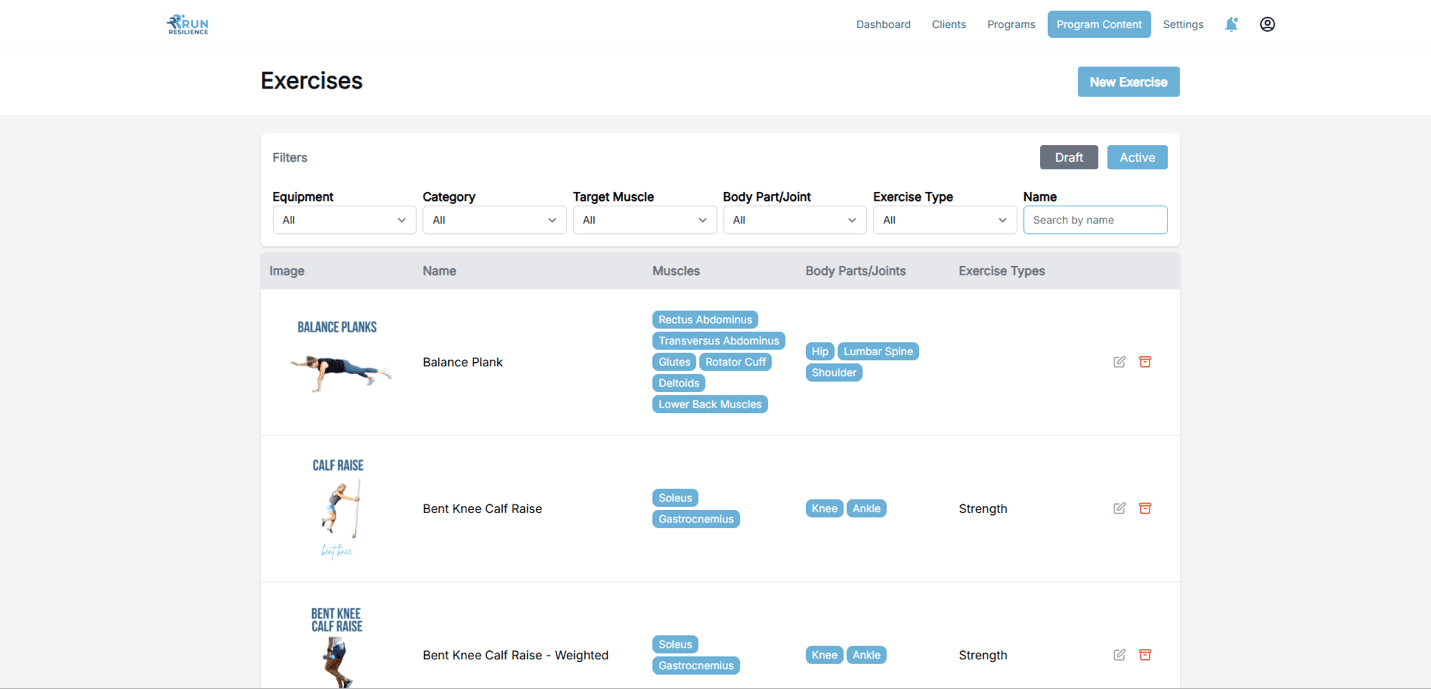Create a New Exercise
Screen dimensions: 1431x689
point(1128,82)
